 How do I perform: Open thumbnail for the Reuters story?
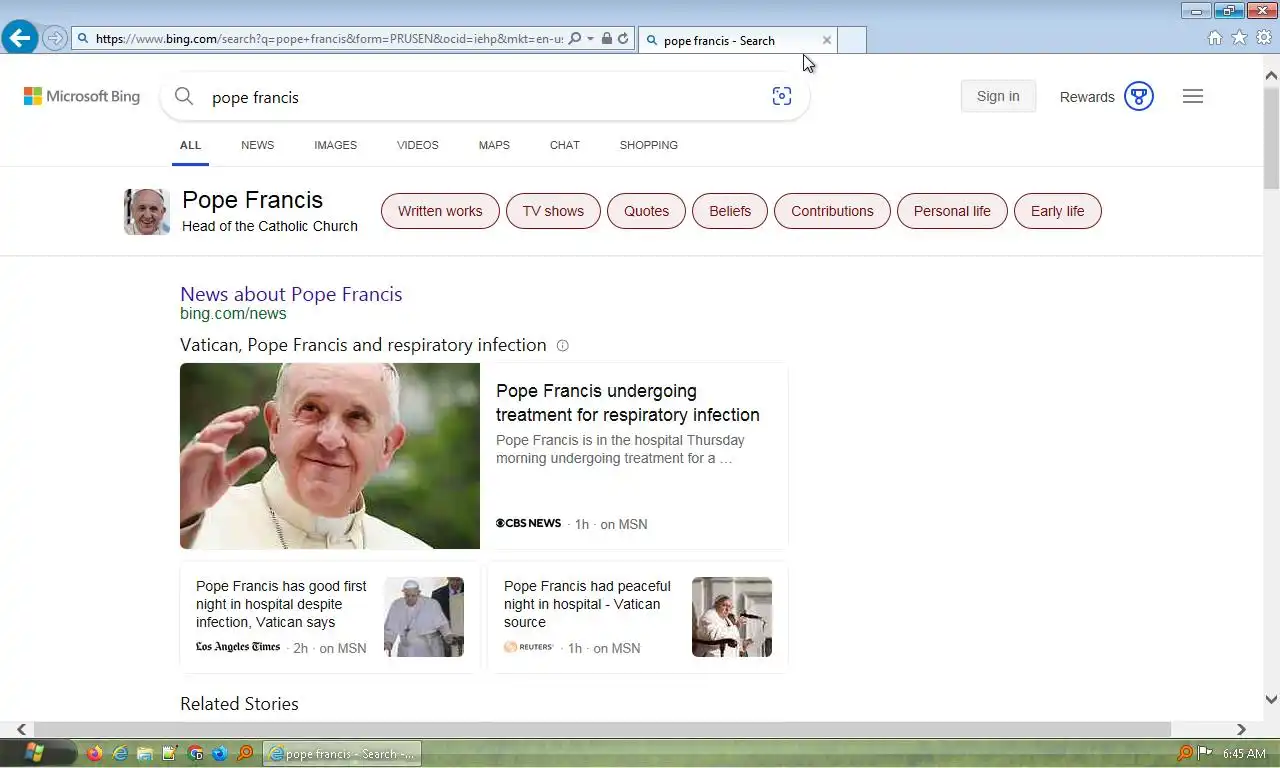point(732,617)
